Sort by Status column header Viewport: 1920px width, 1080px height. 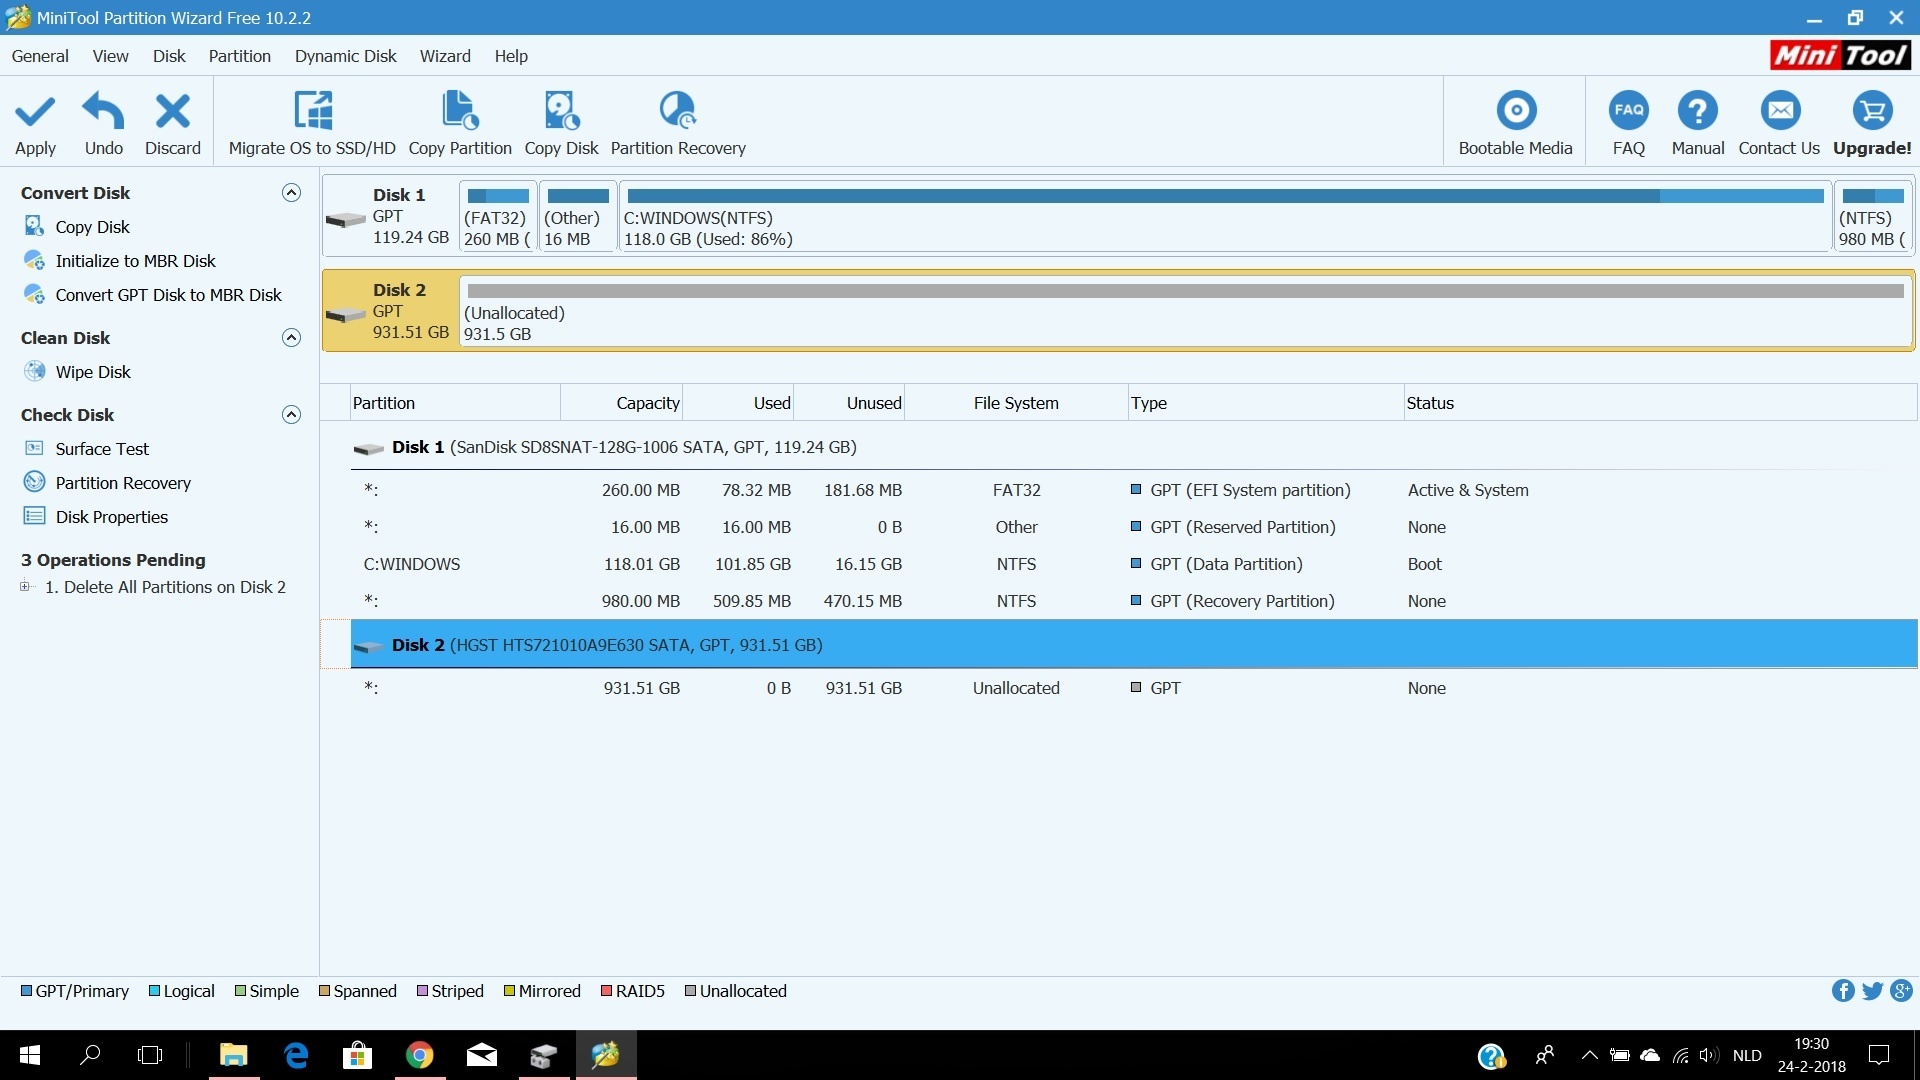(1660, 403)
